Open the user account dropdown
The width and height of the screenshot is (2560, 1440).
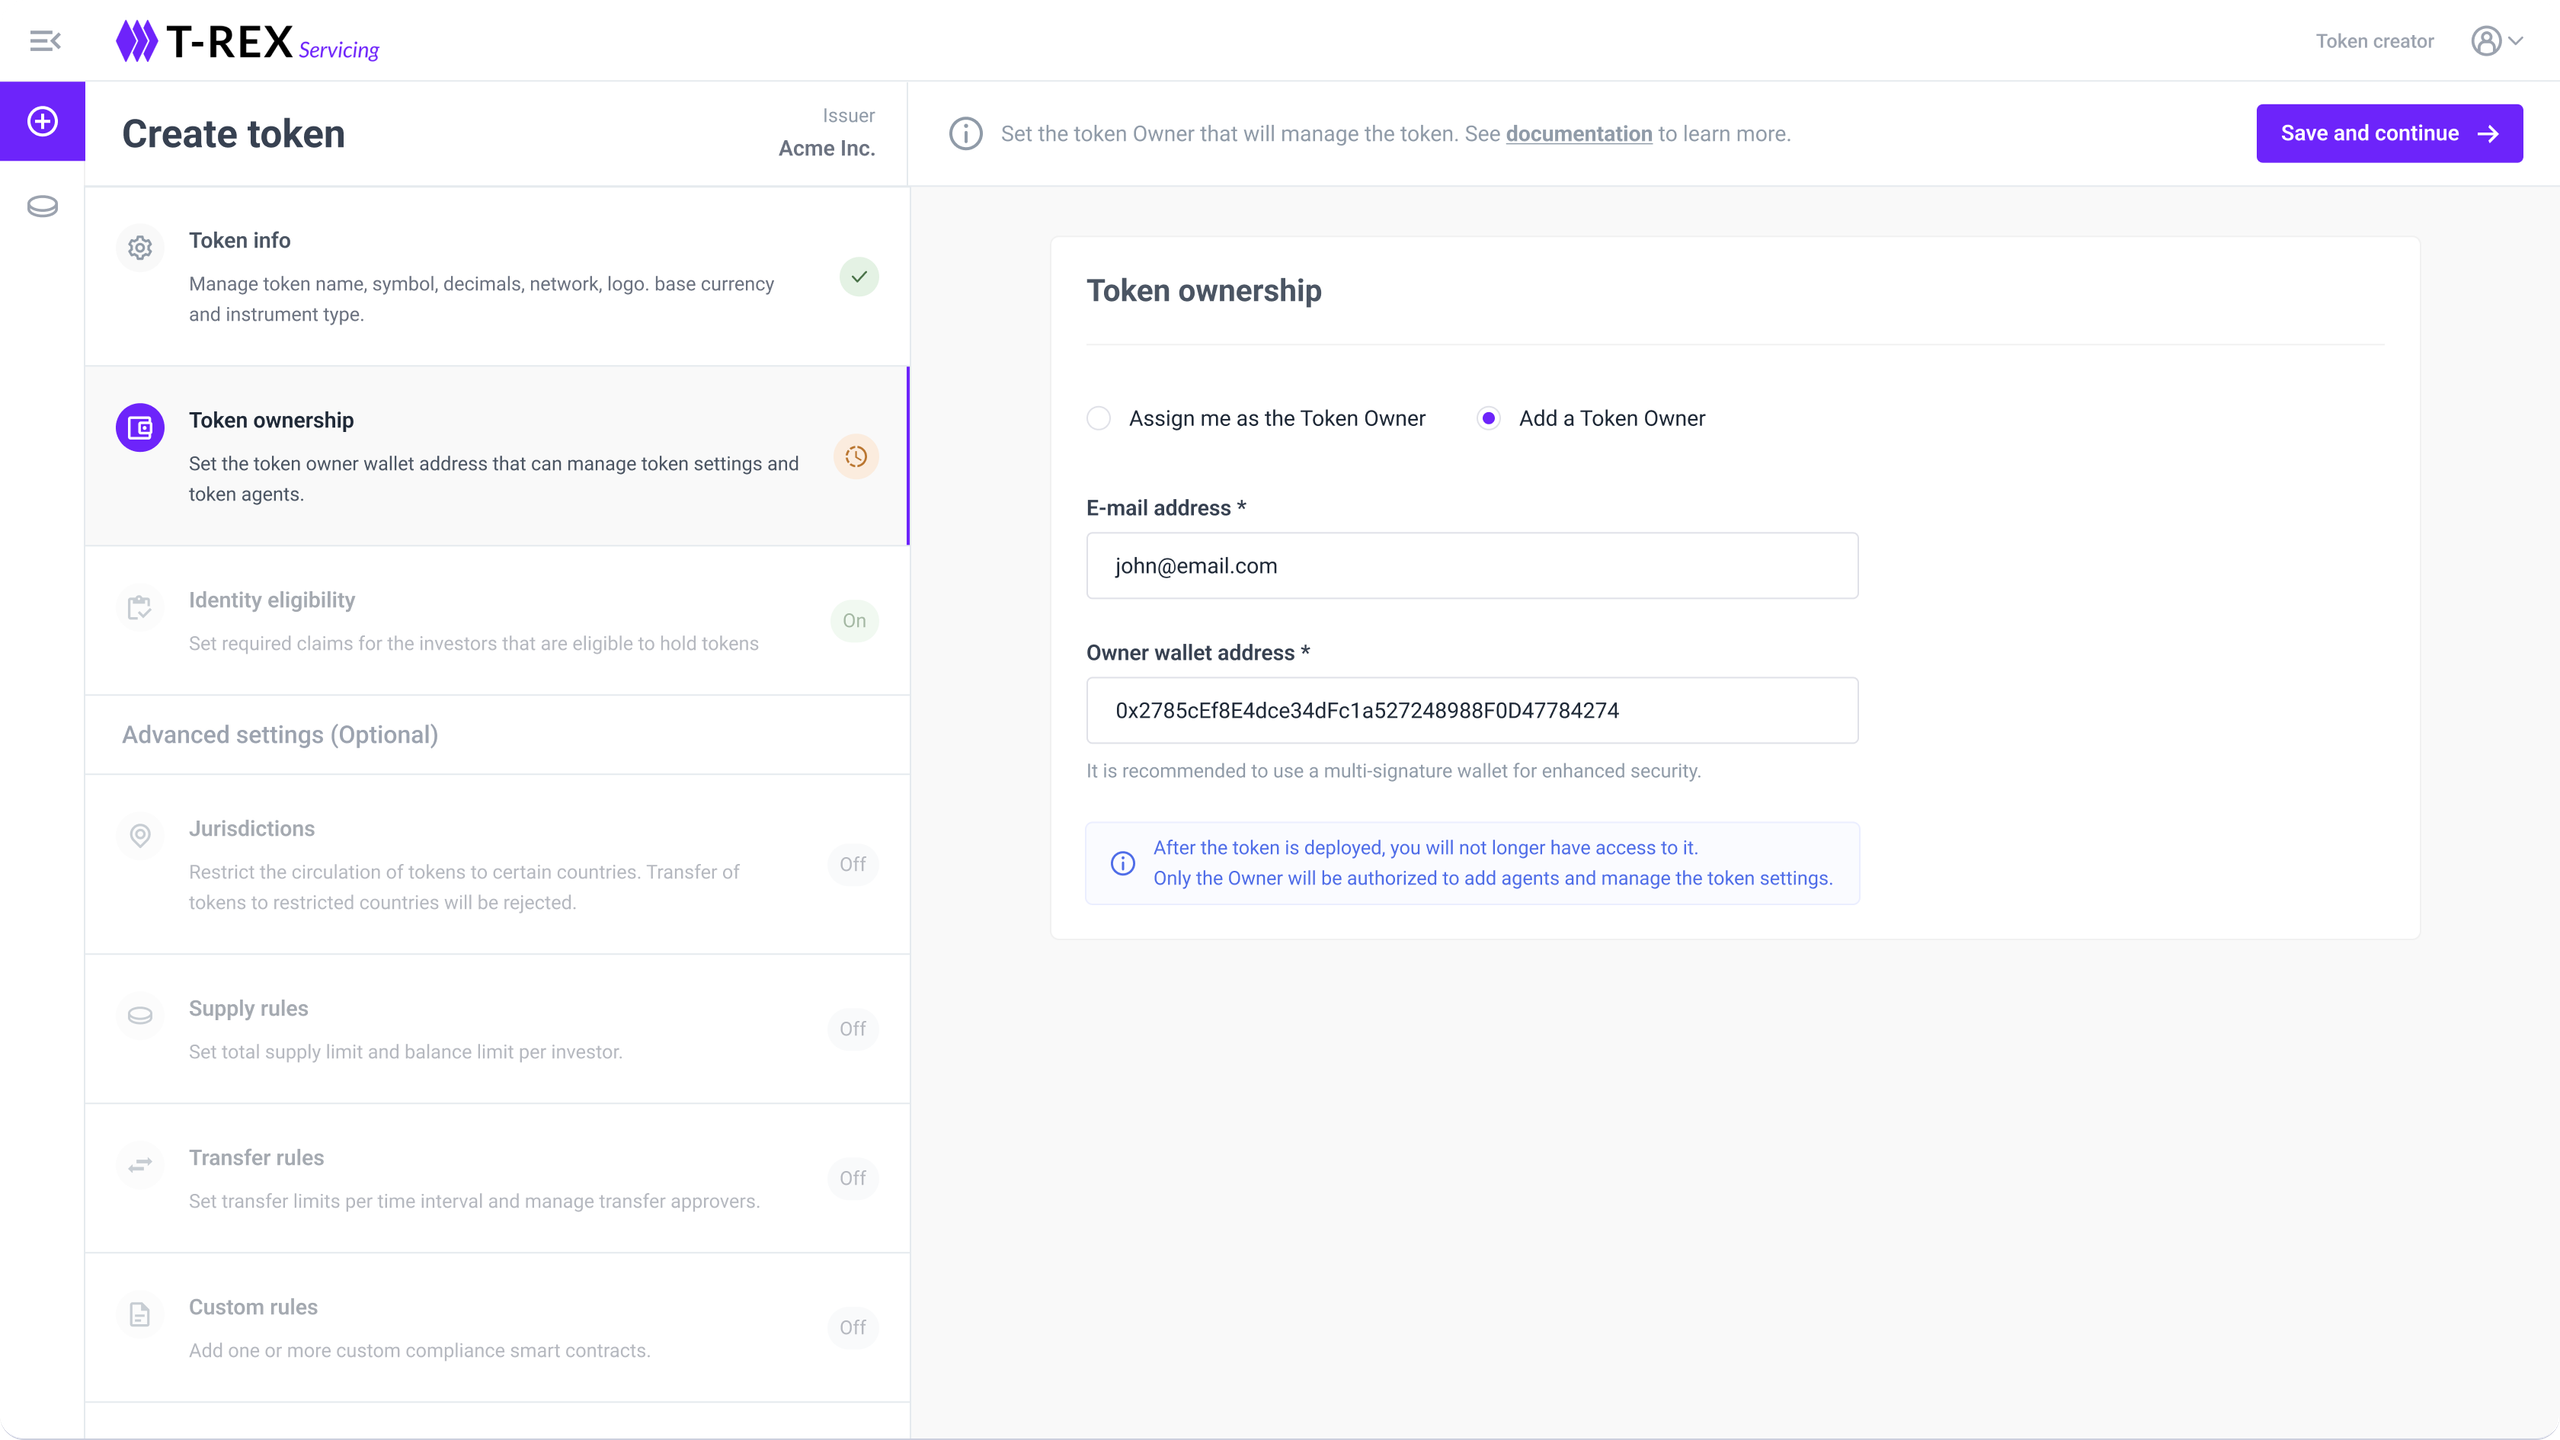point(2497,41)
